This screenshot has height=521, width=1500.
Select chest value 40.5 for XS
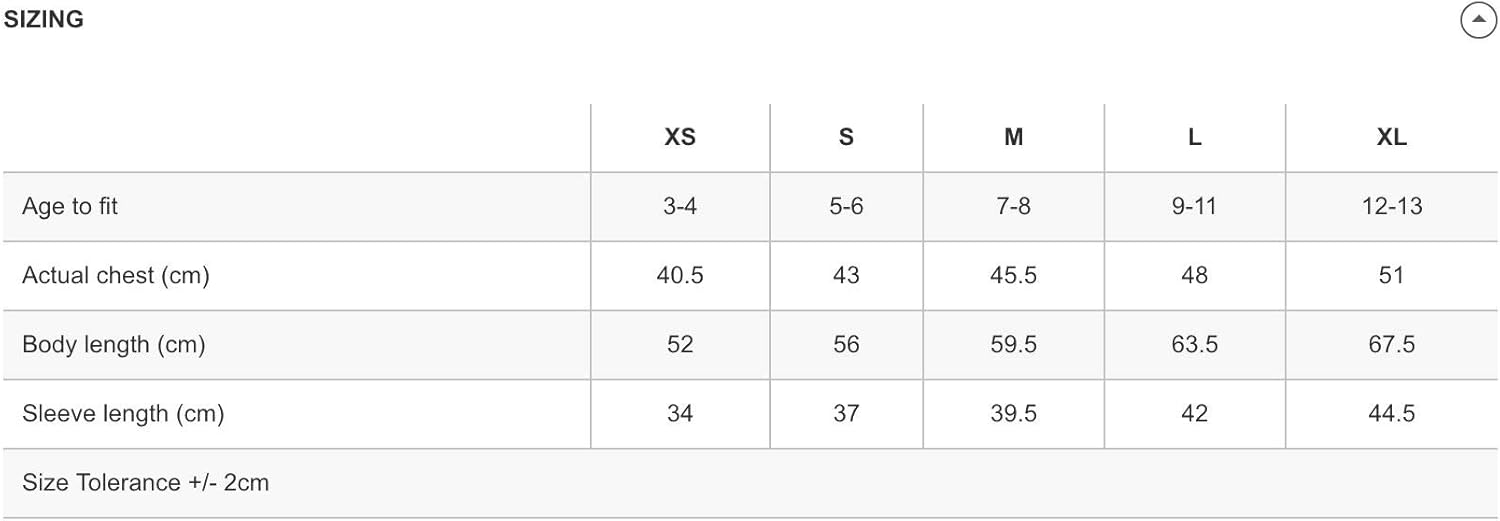tap(680, 276)
